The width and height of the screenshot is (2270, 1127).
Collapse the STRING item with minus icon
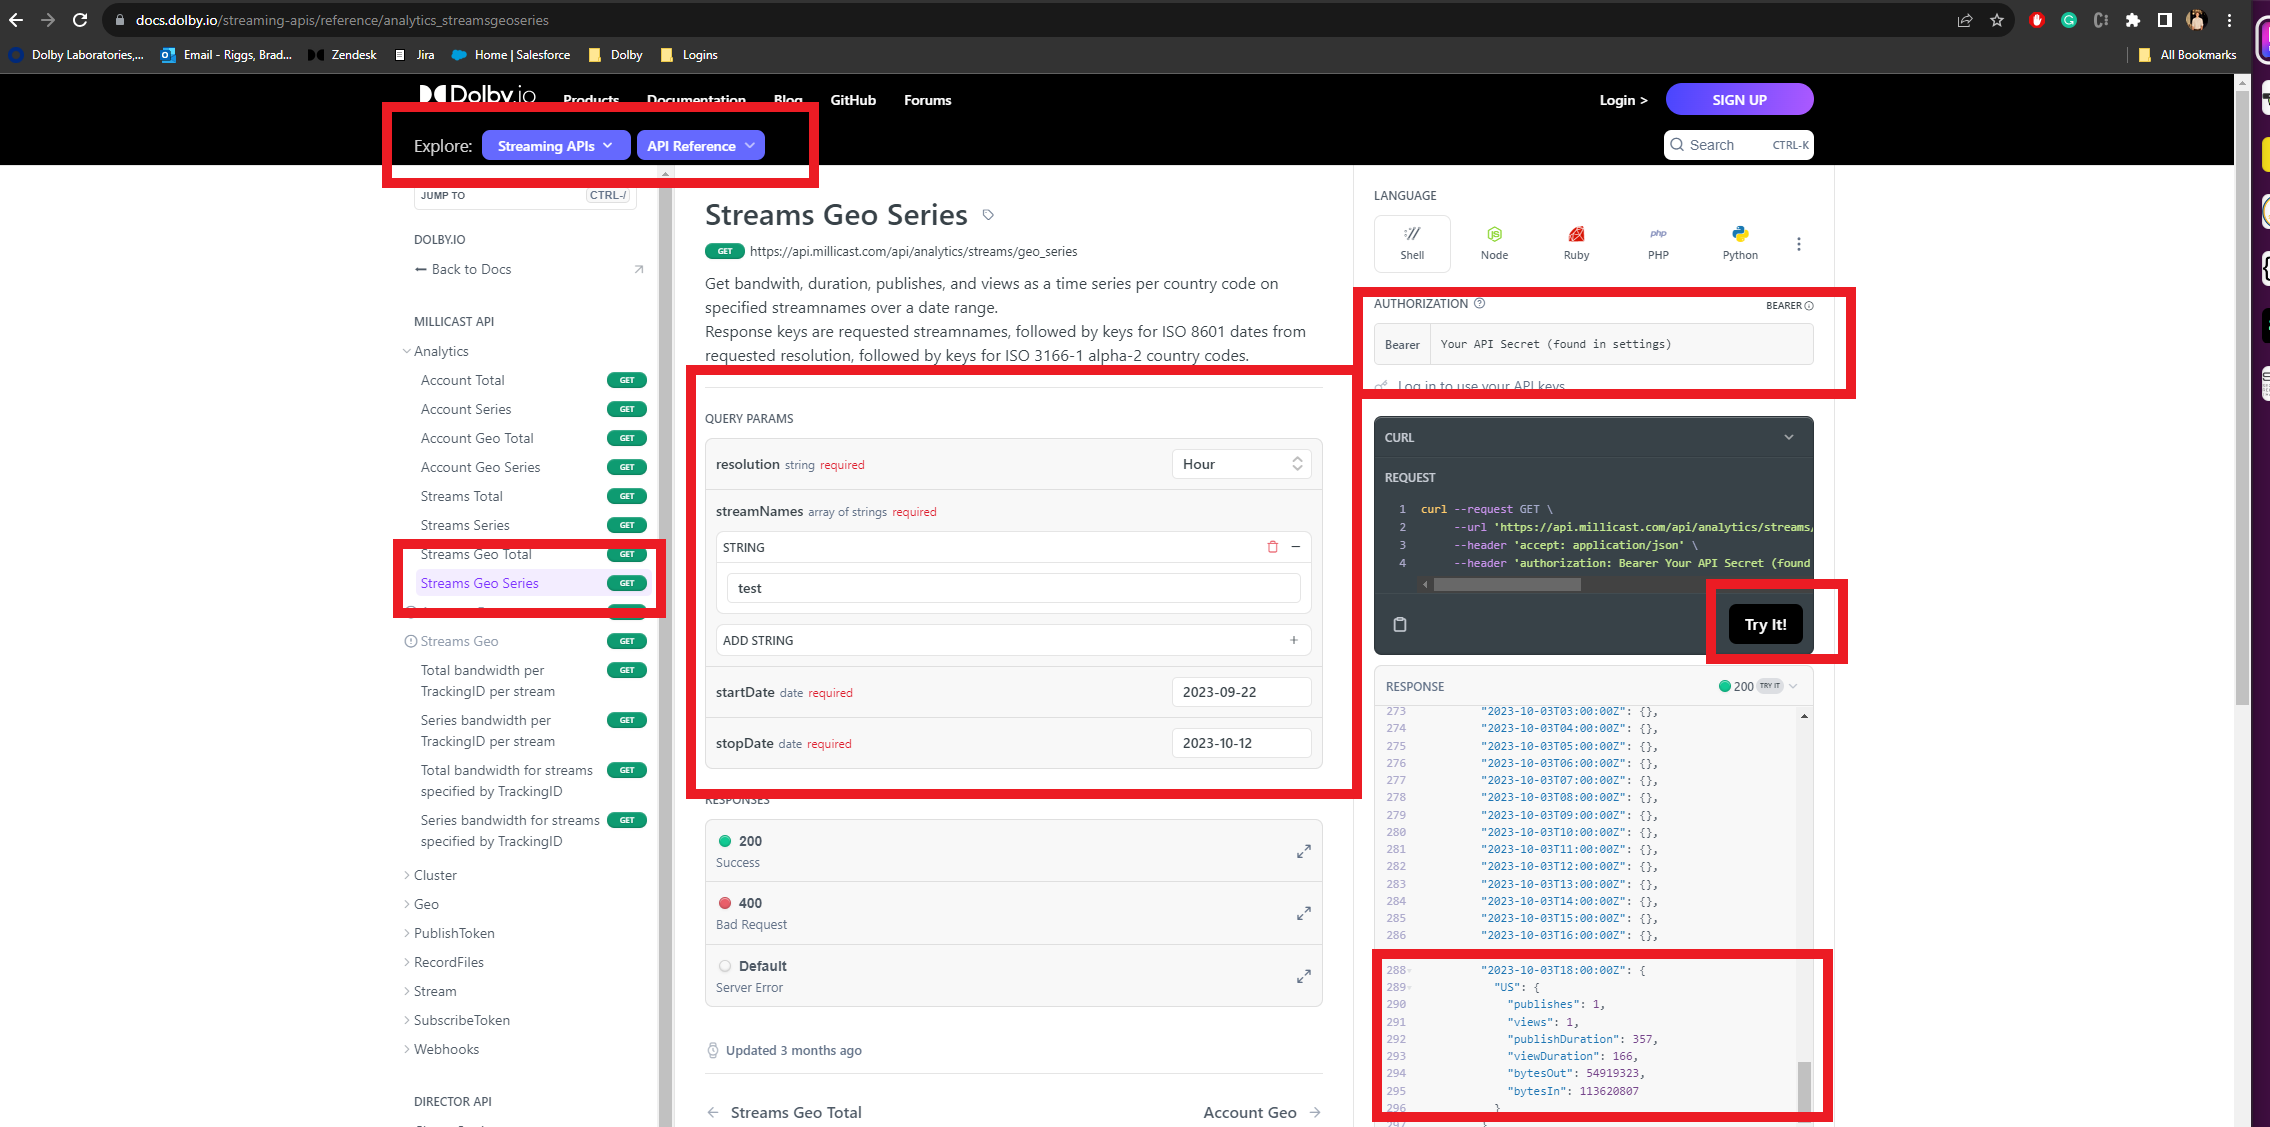pyautogui.click(x=1296, y=547)
